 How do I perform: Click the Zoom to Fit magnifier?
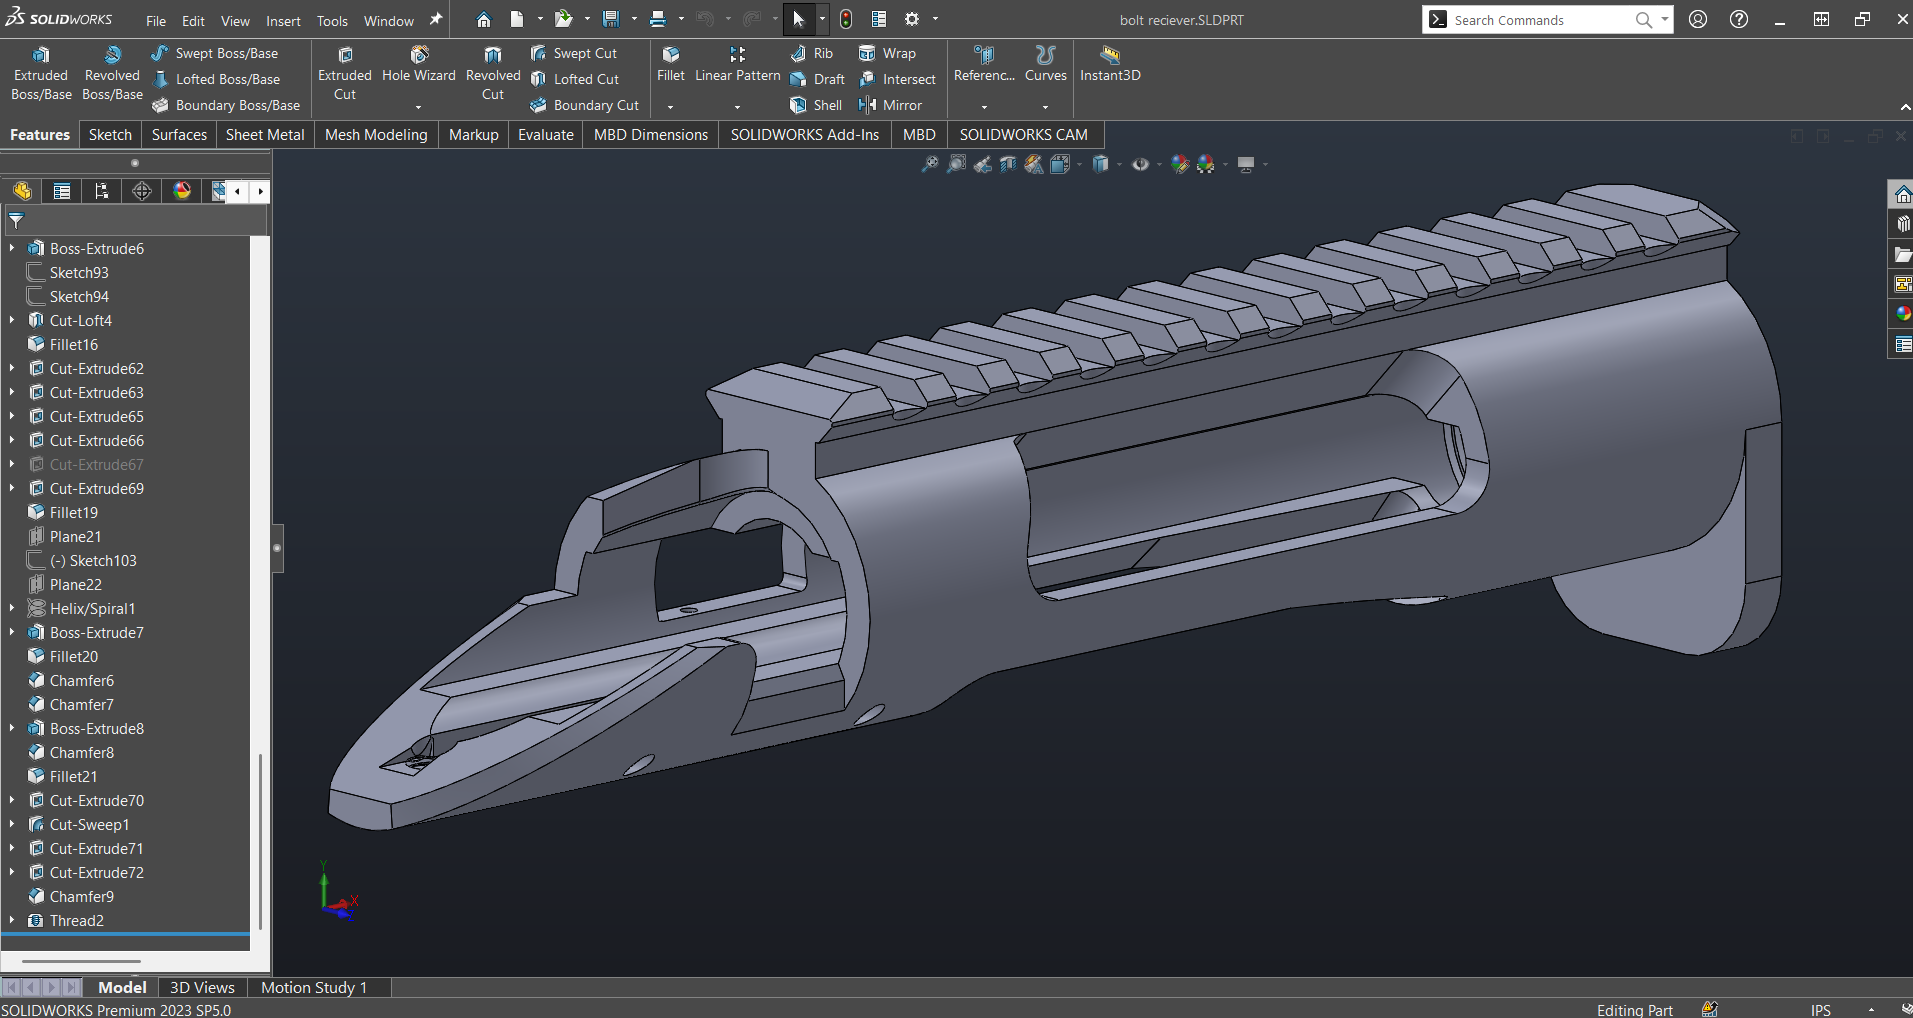(x=929, y=165)
